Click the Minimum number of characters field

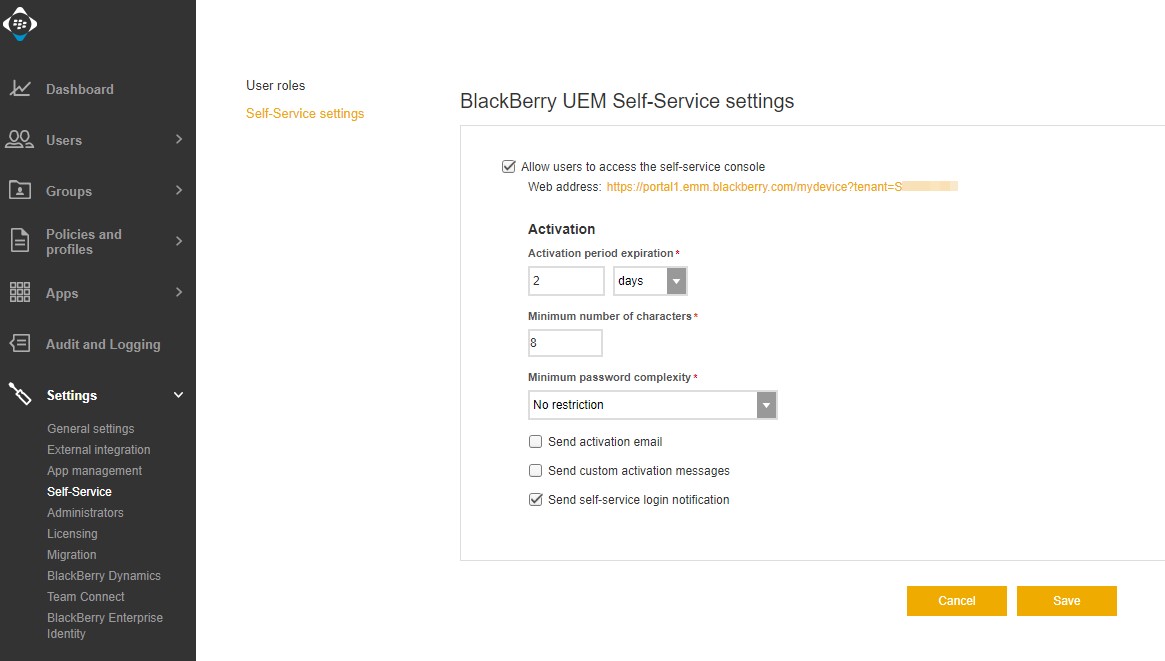click(565, 343)
